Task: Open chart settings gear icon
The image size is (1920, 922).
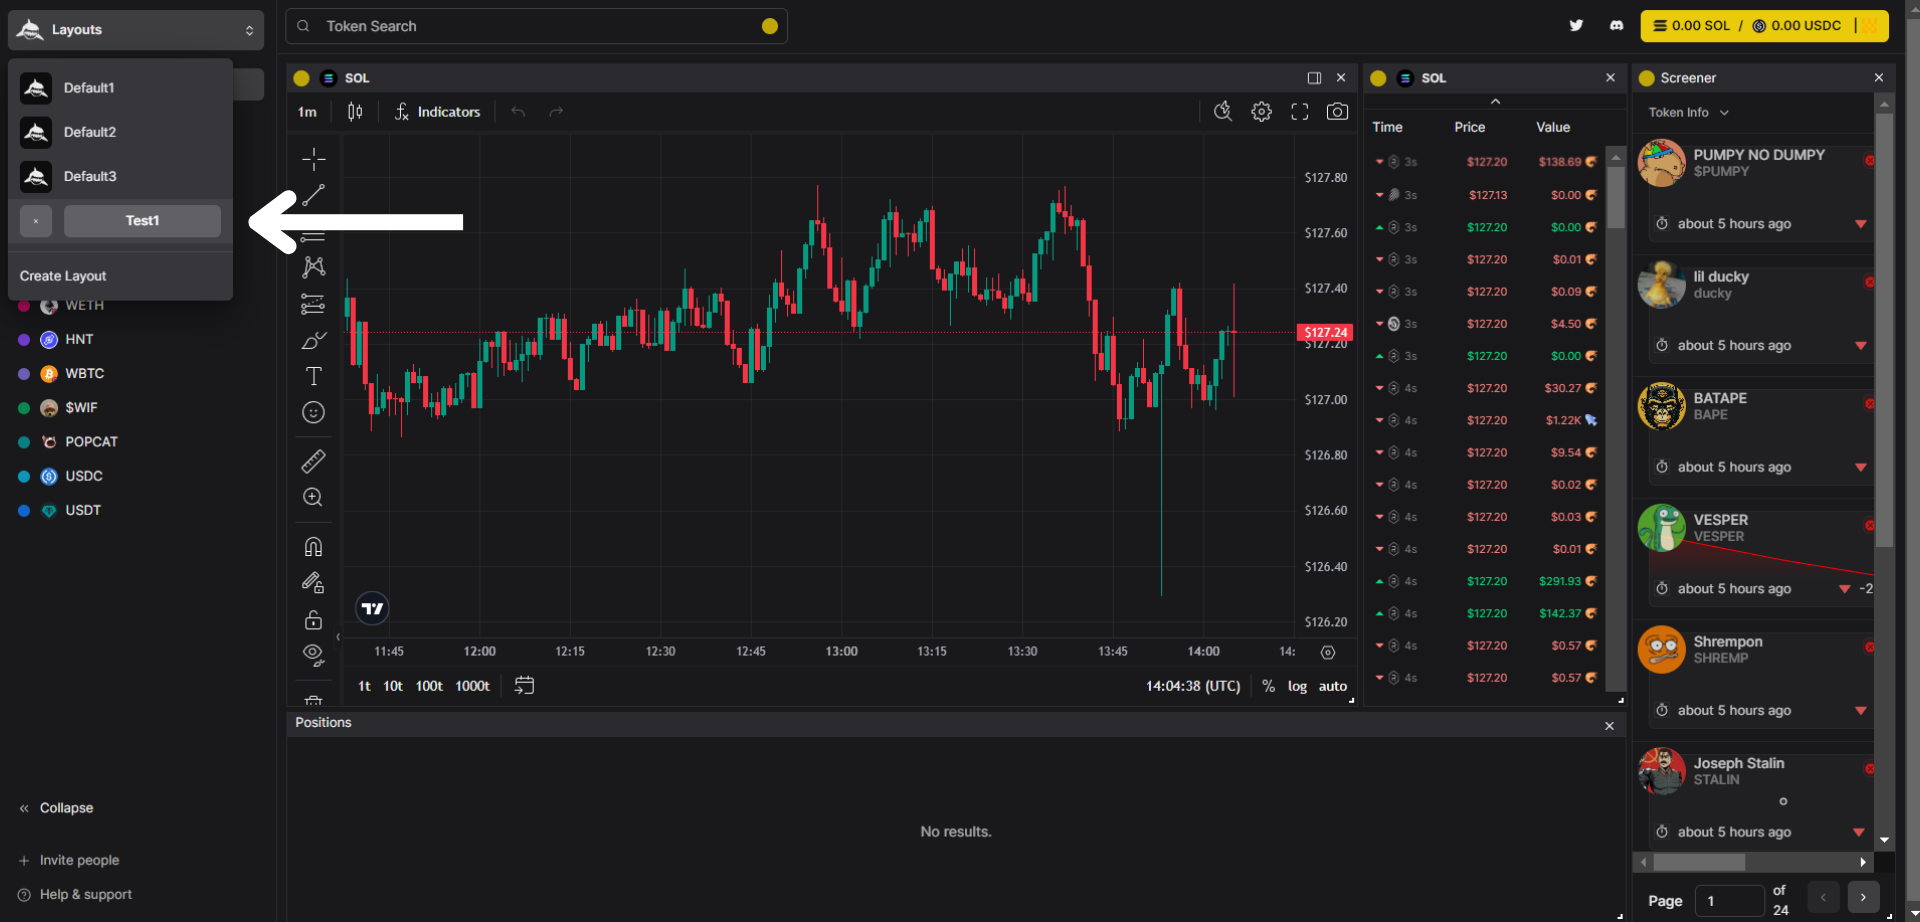Action: coord(1261,112)
